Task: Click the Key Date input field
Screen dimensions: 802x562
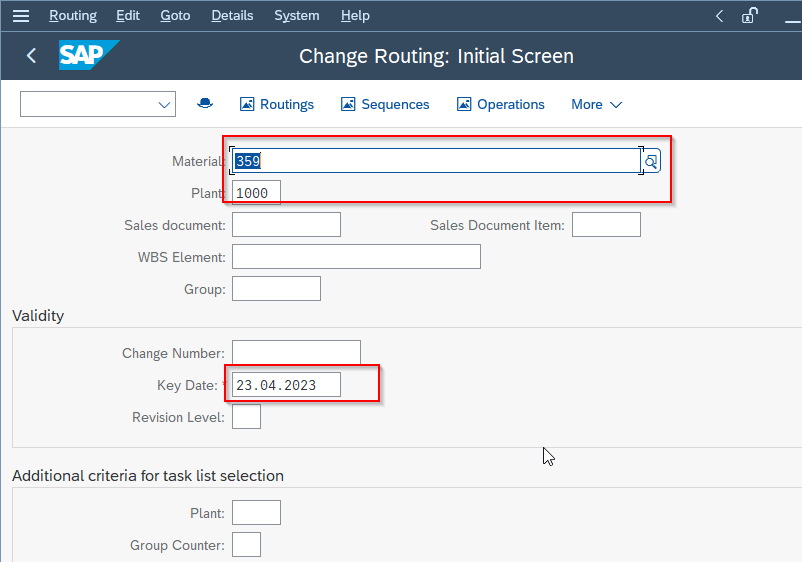Action: [x=286, y=385]
